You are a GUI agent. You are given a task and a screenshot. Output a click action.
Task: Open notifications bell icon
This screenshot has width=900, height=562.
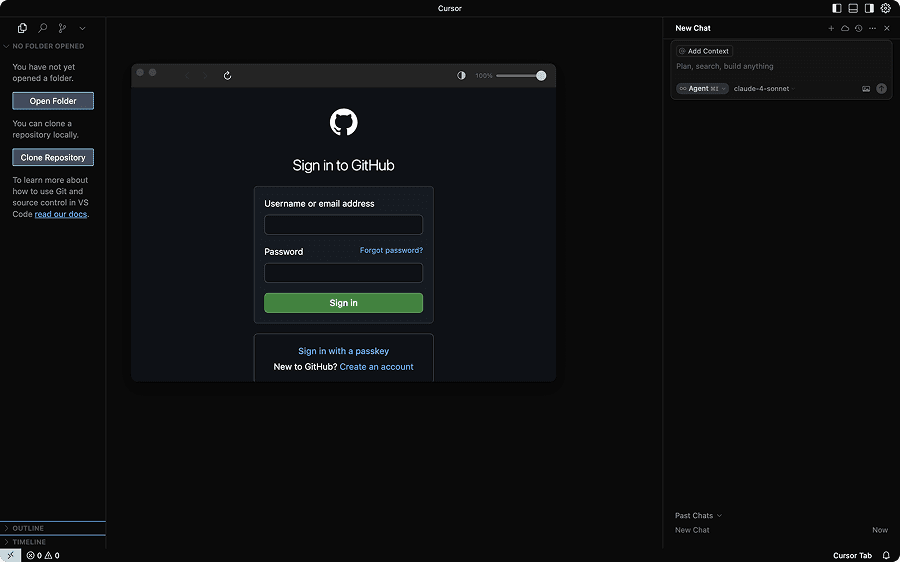pyautogui.click(x=886, y=556)
